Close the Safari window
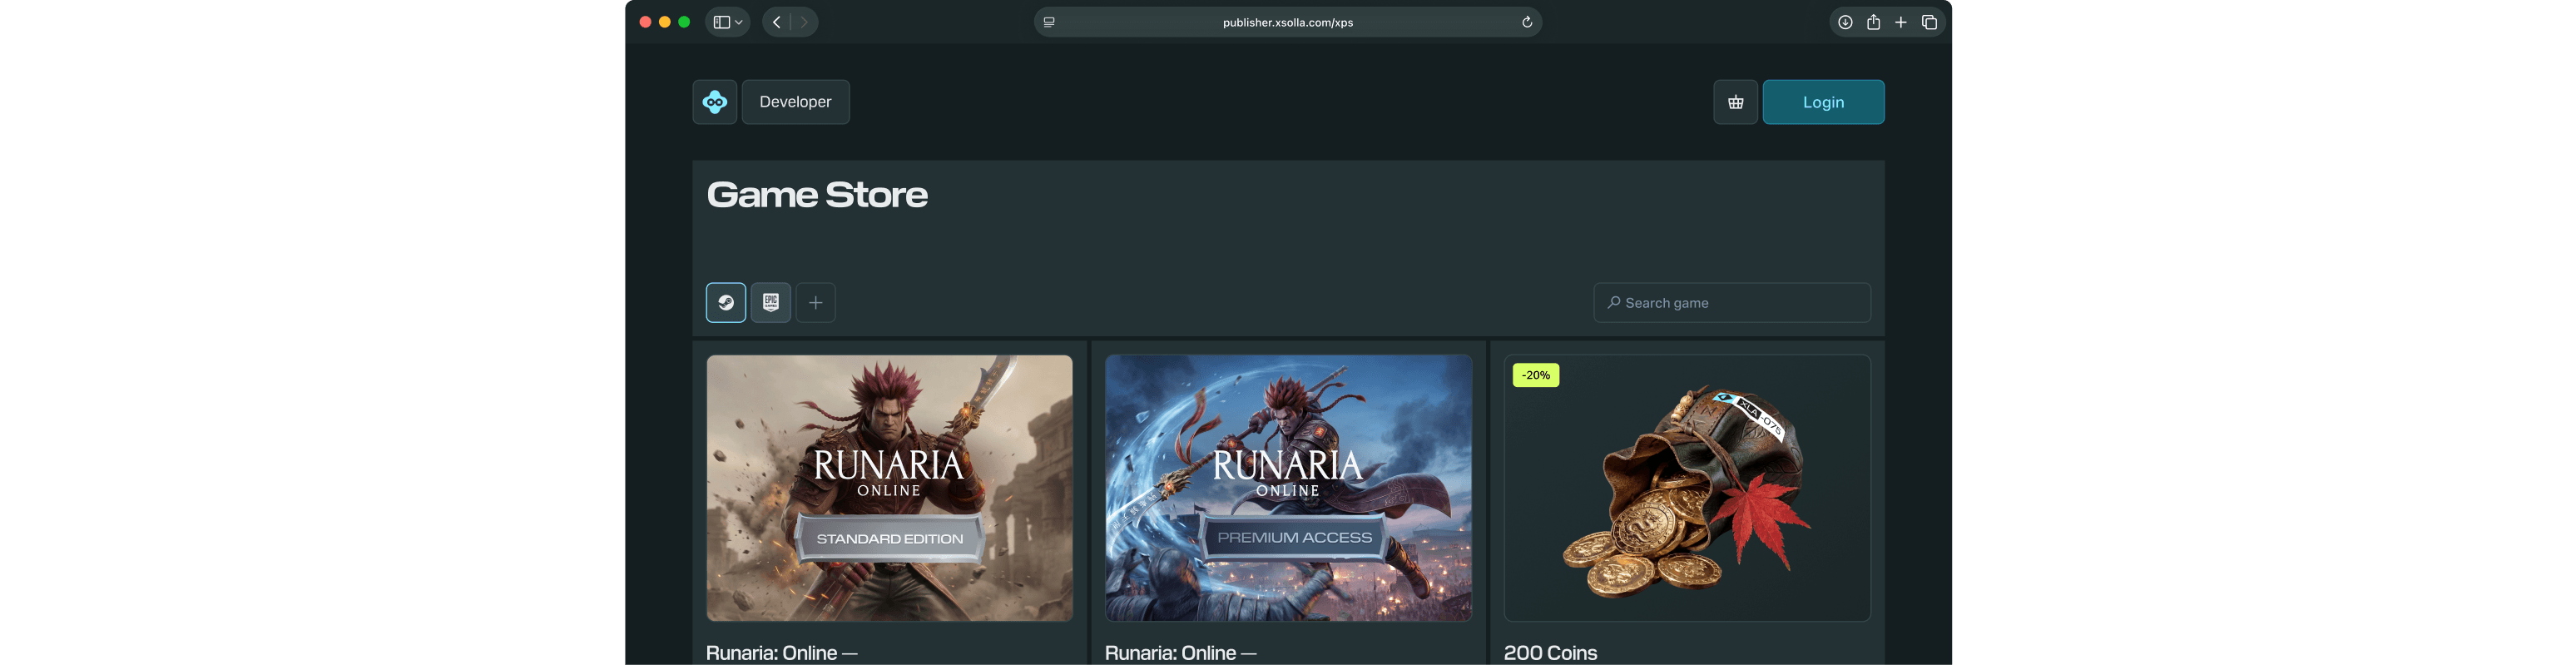 click(x=645, y=22)
